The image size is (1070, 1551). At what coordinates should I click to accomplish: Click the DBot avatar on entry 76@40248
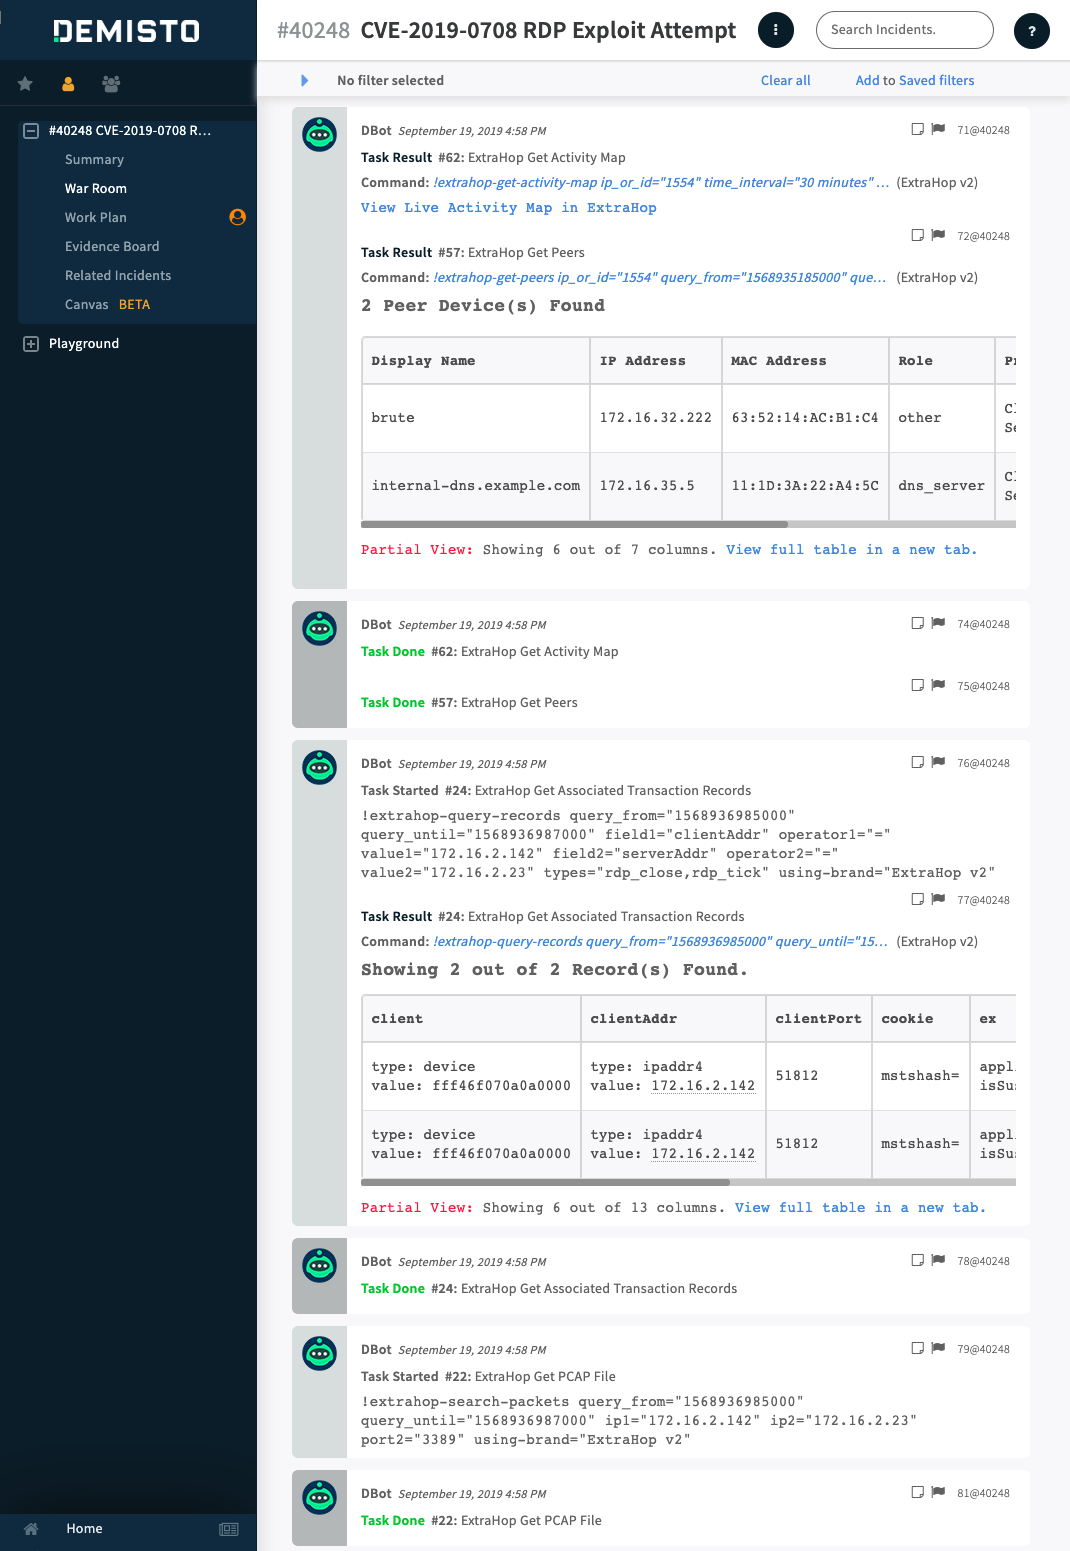(x=319, y=767)
